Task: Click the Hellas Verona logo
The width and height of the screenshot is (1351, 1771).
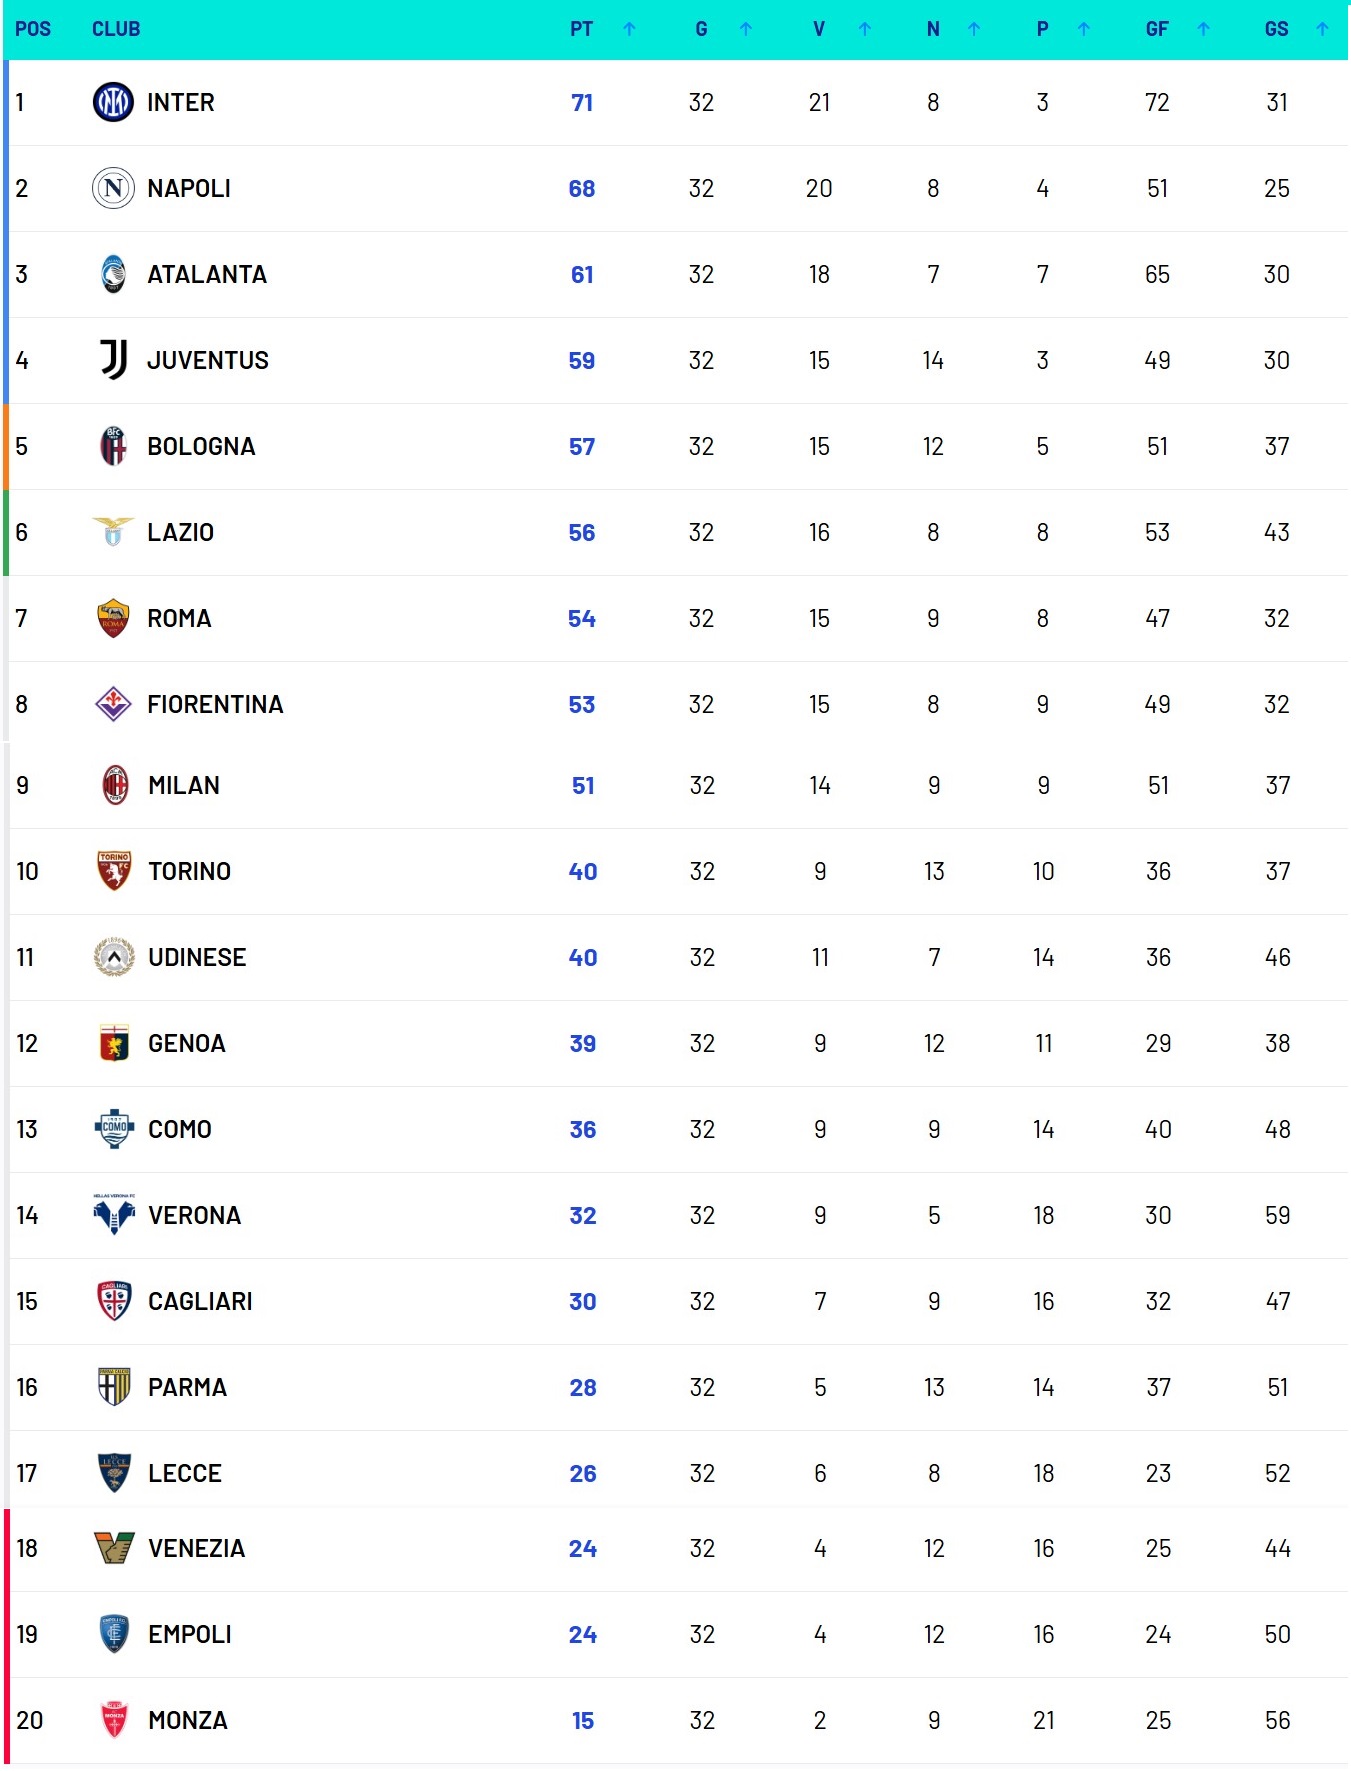Action: coord(114,1215)
